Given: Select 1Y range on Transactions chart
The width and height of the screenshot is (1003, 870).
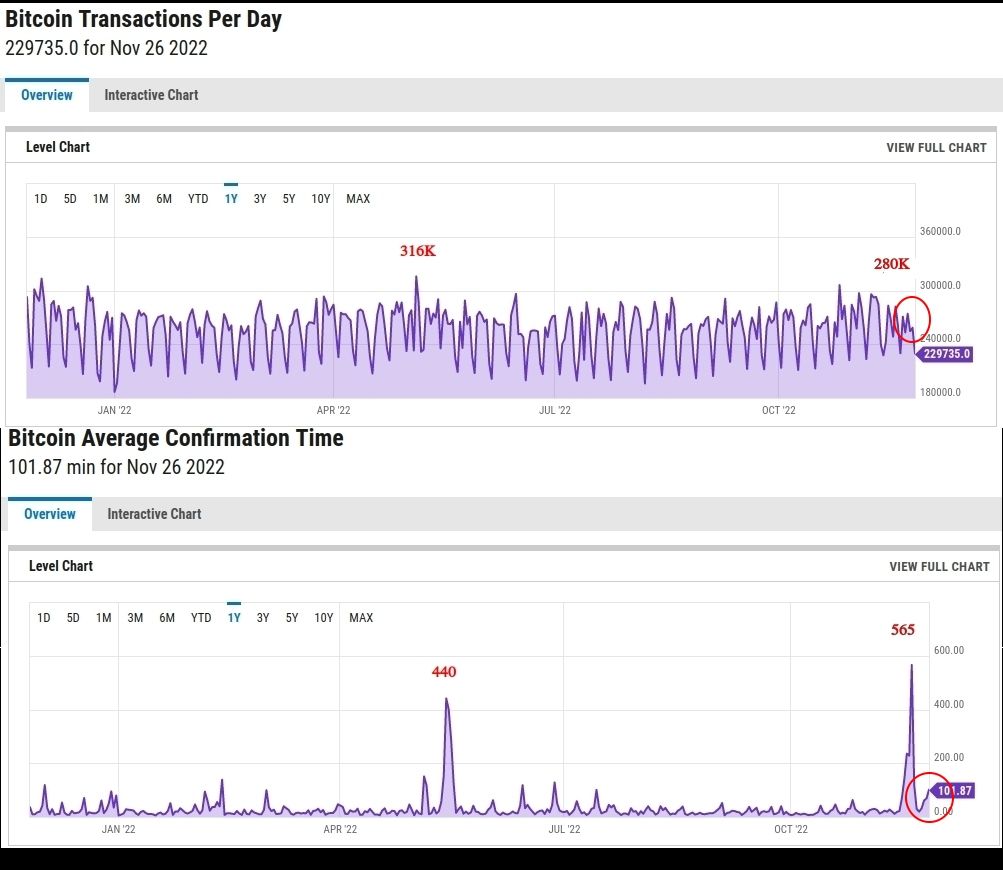Looking at the screenshot, I should click(231, 199).
